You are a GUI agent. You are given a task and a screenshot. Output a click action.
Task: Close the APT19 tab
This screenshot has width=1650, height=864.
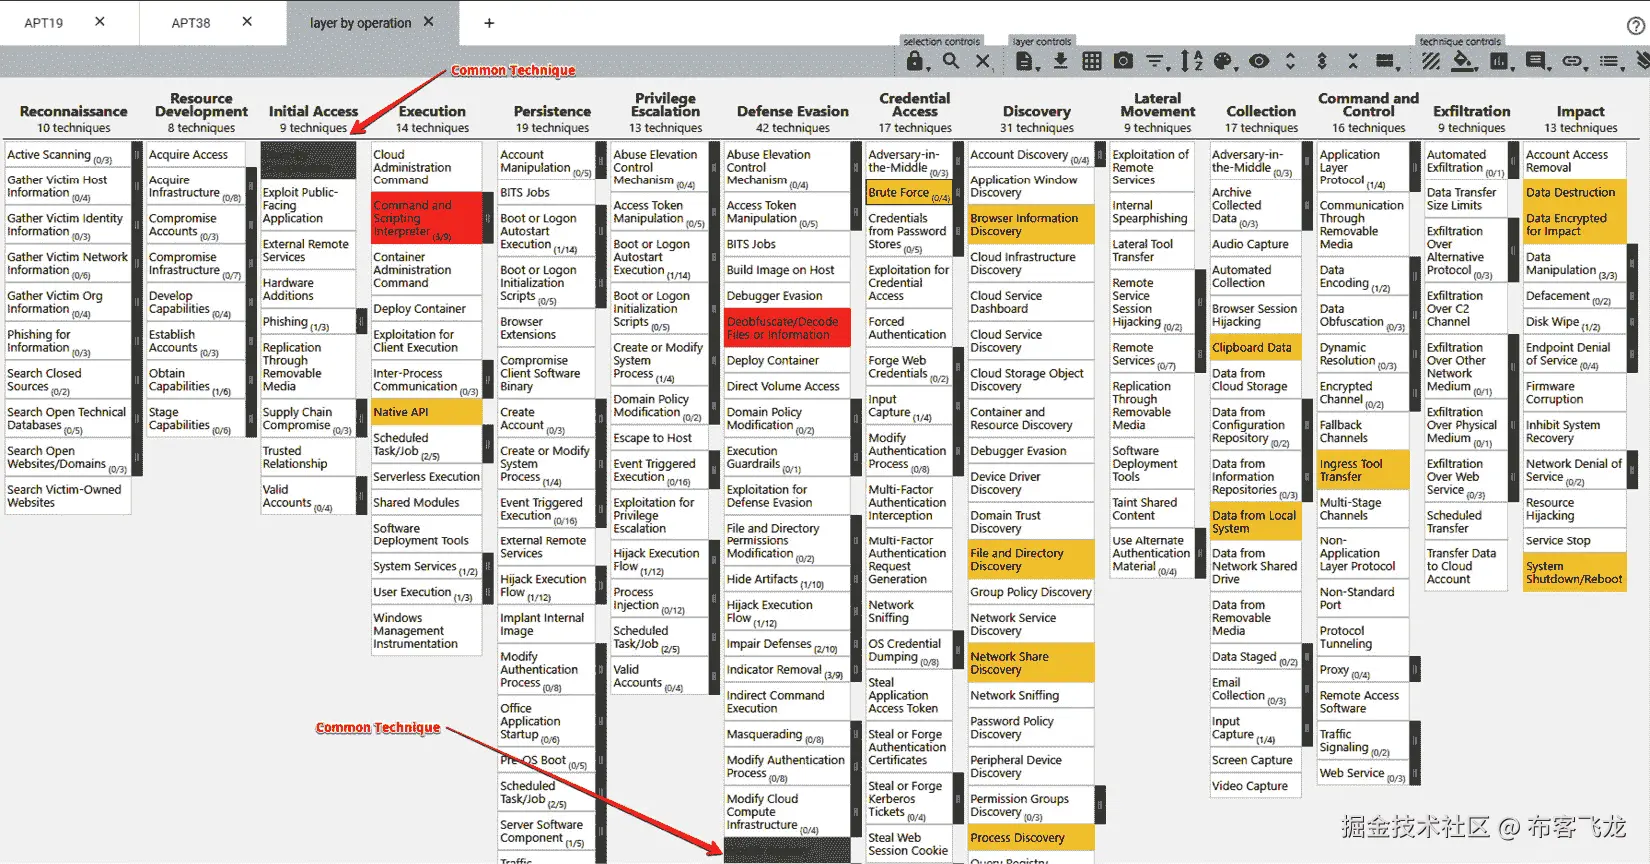(100, 21)
